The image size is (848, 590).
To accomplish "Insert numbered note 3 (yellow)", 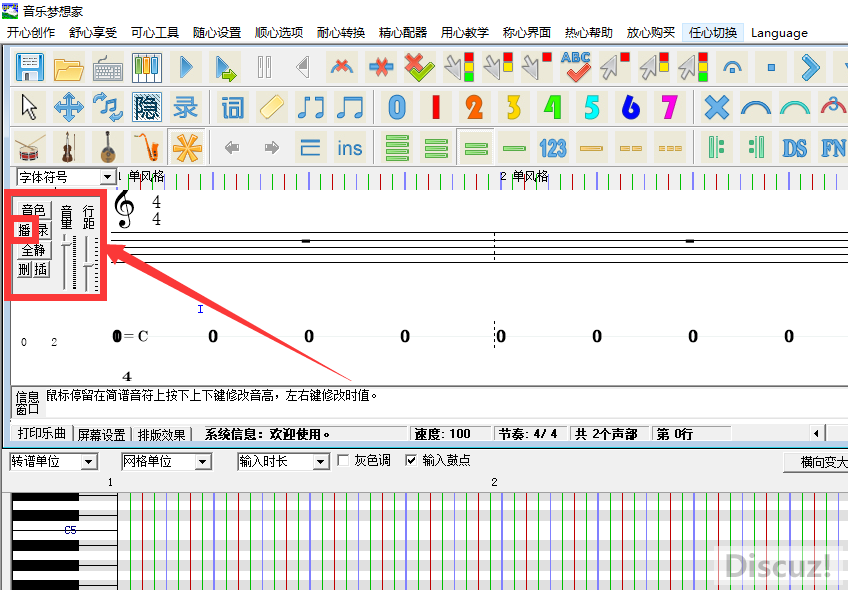I will pos(514,107).
